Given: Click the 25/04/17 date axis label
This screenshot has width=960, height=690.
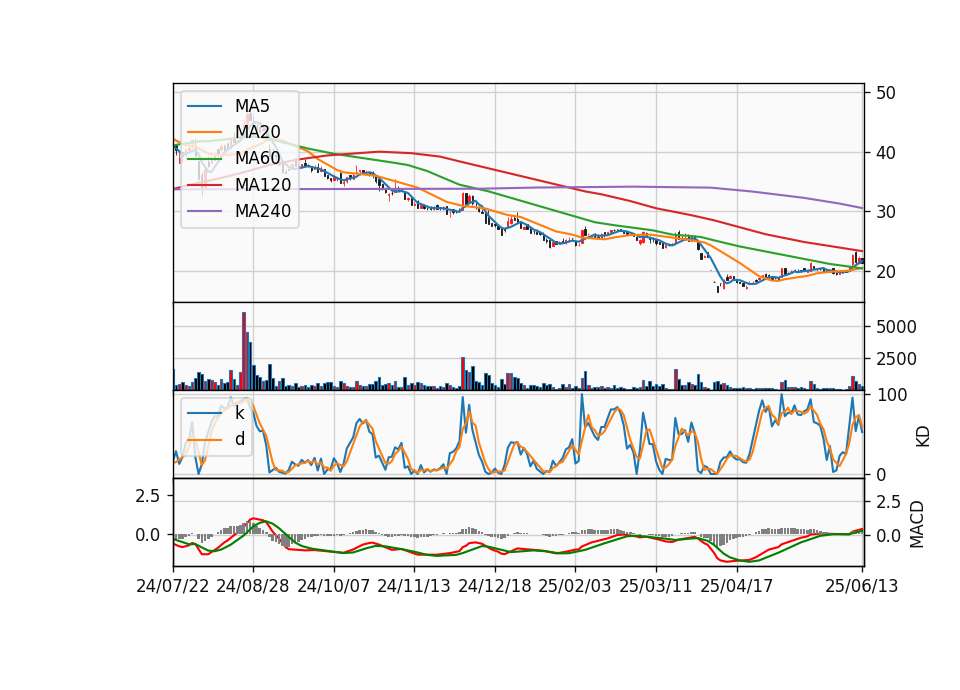Looking at the screenshot, I should (x=737, y=586).
